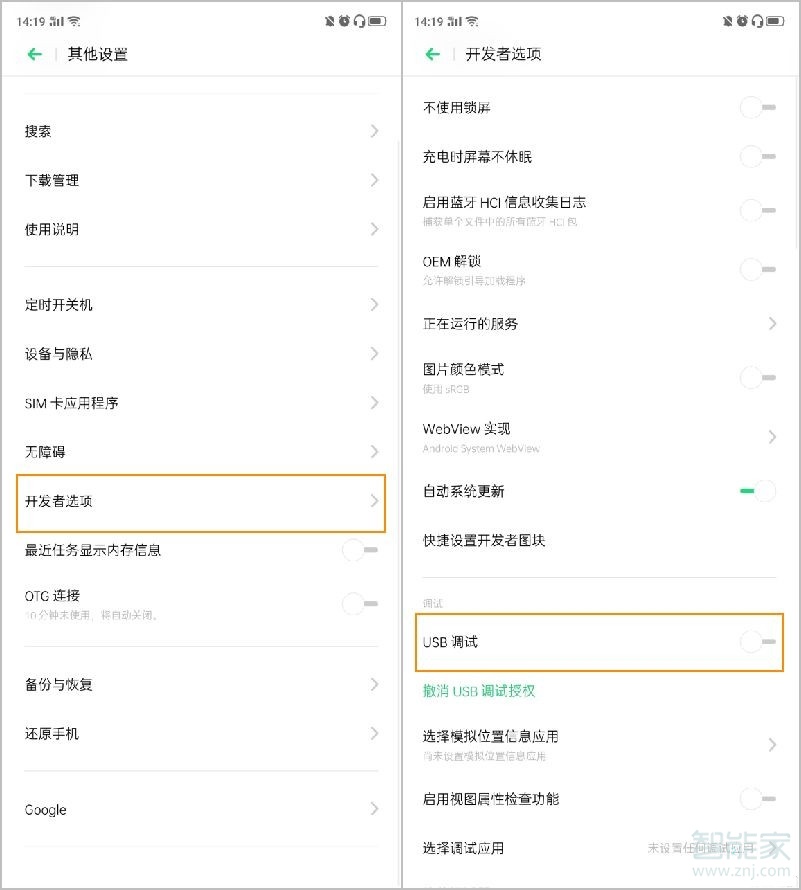Viewport: 801px width, 890px height.
Task: Tap the back arrow on 其他设置 screen
Action: coord(34,54)
